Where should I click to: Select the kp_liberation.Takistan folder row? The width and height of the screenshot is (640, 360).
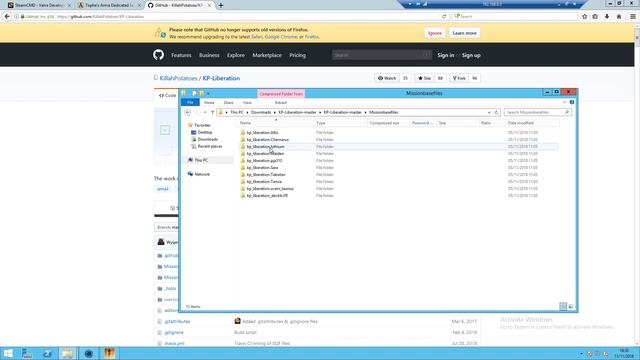click(x=399, y=175)
